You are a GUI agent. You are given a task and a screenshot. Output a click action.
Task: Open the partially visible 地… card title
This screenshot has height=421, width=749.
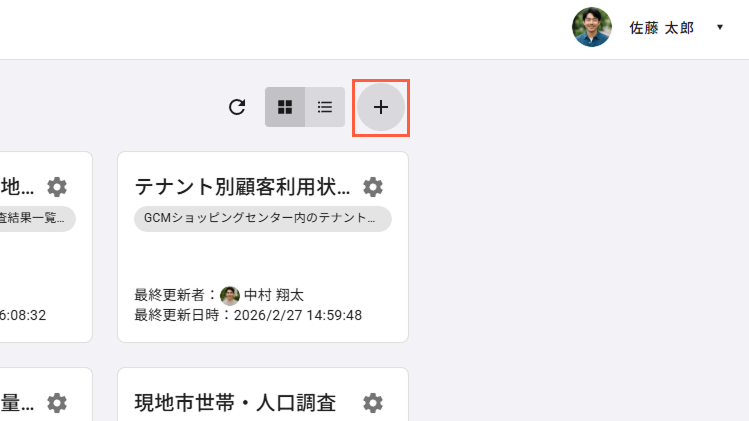tap(17, 187)
